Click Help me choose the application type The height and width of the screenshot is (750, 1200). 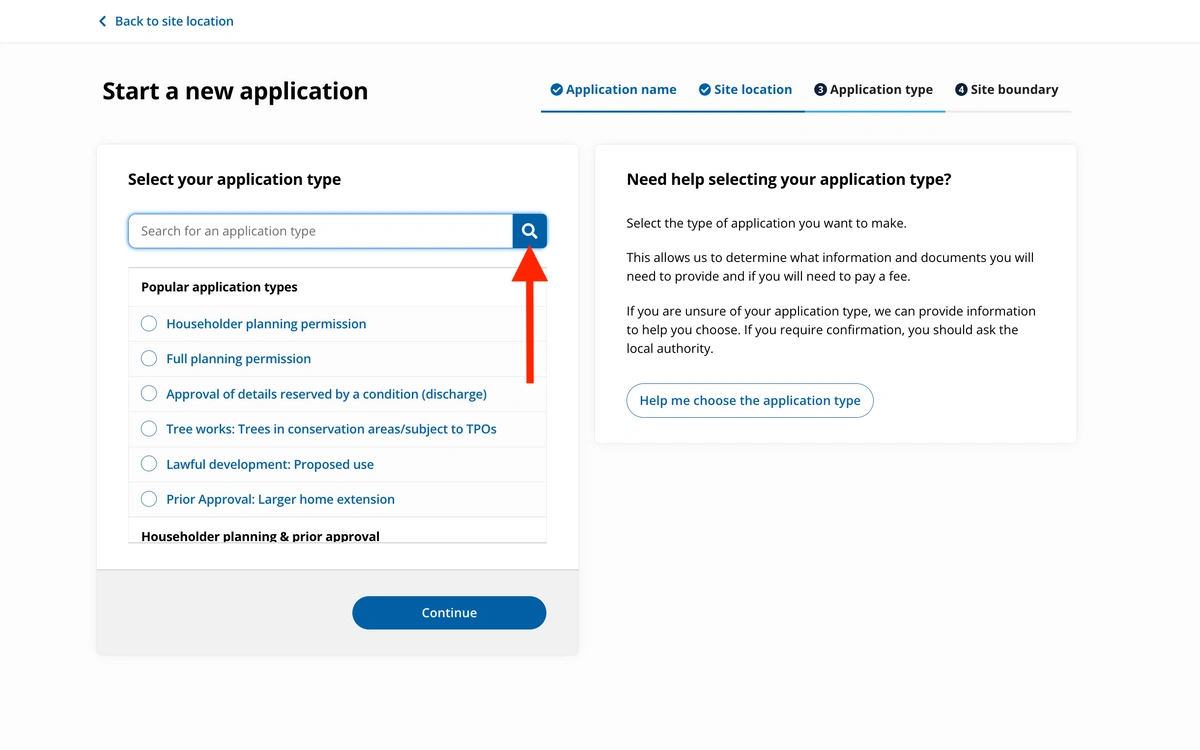(x=750, y=400)
